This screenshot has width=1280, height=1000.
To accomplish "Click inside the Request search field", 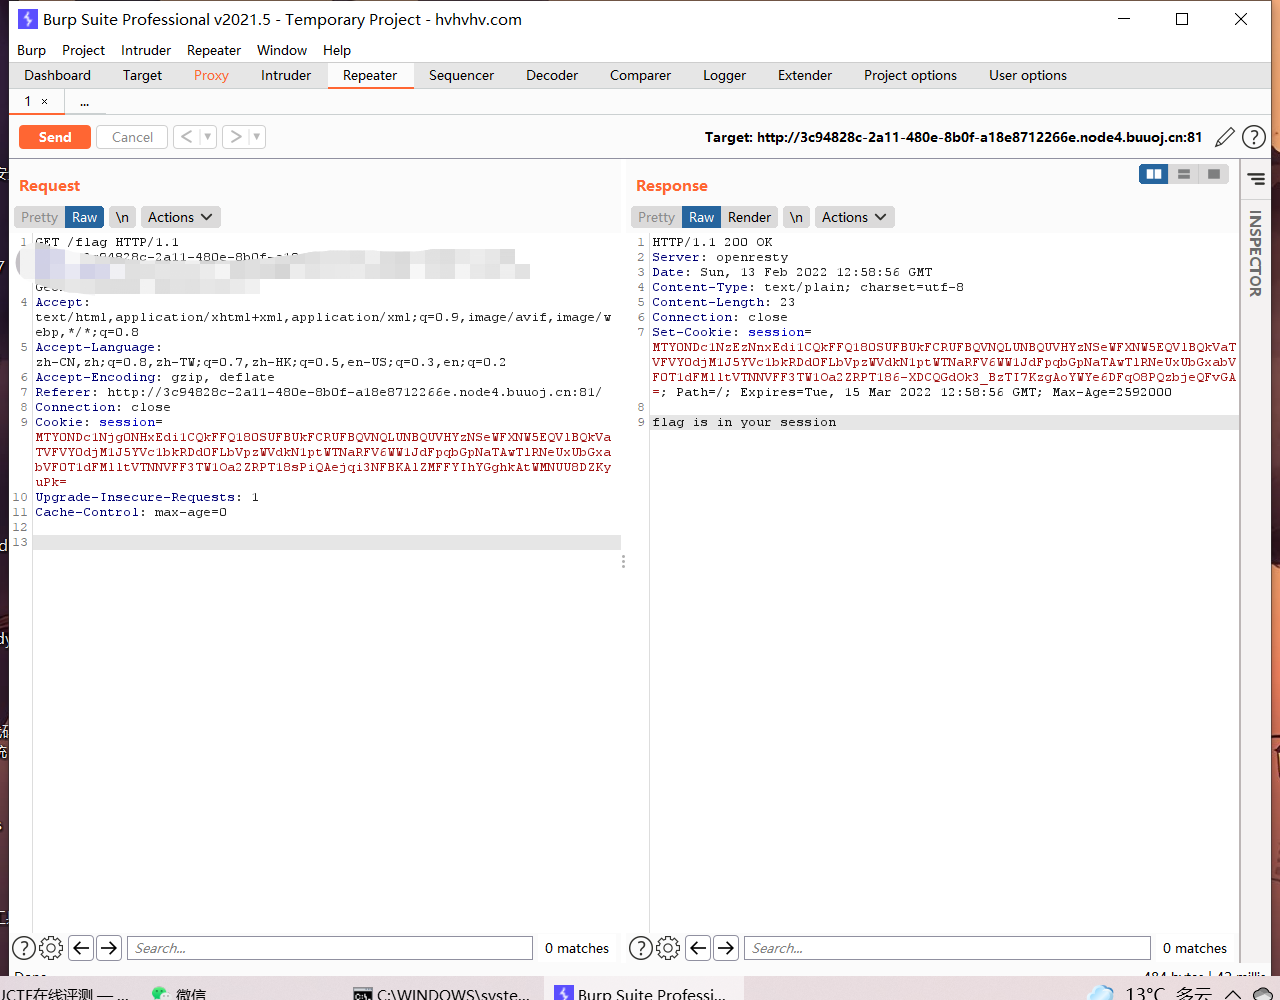I will click(x=330, y=947).
